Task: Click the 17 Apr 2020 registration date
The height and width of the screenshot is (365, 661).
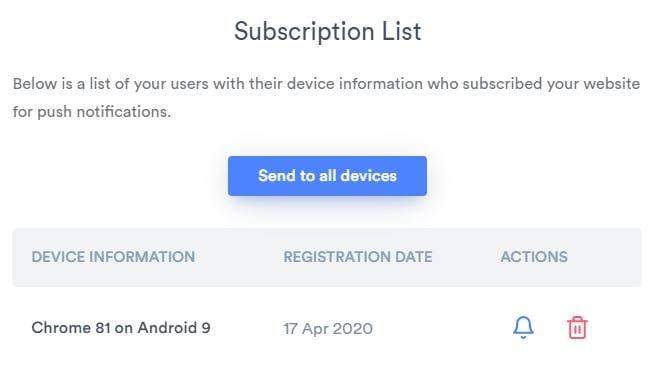Action: coord(328,328)
